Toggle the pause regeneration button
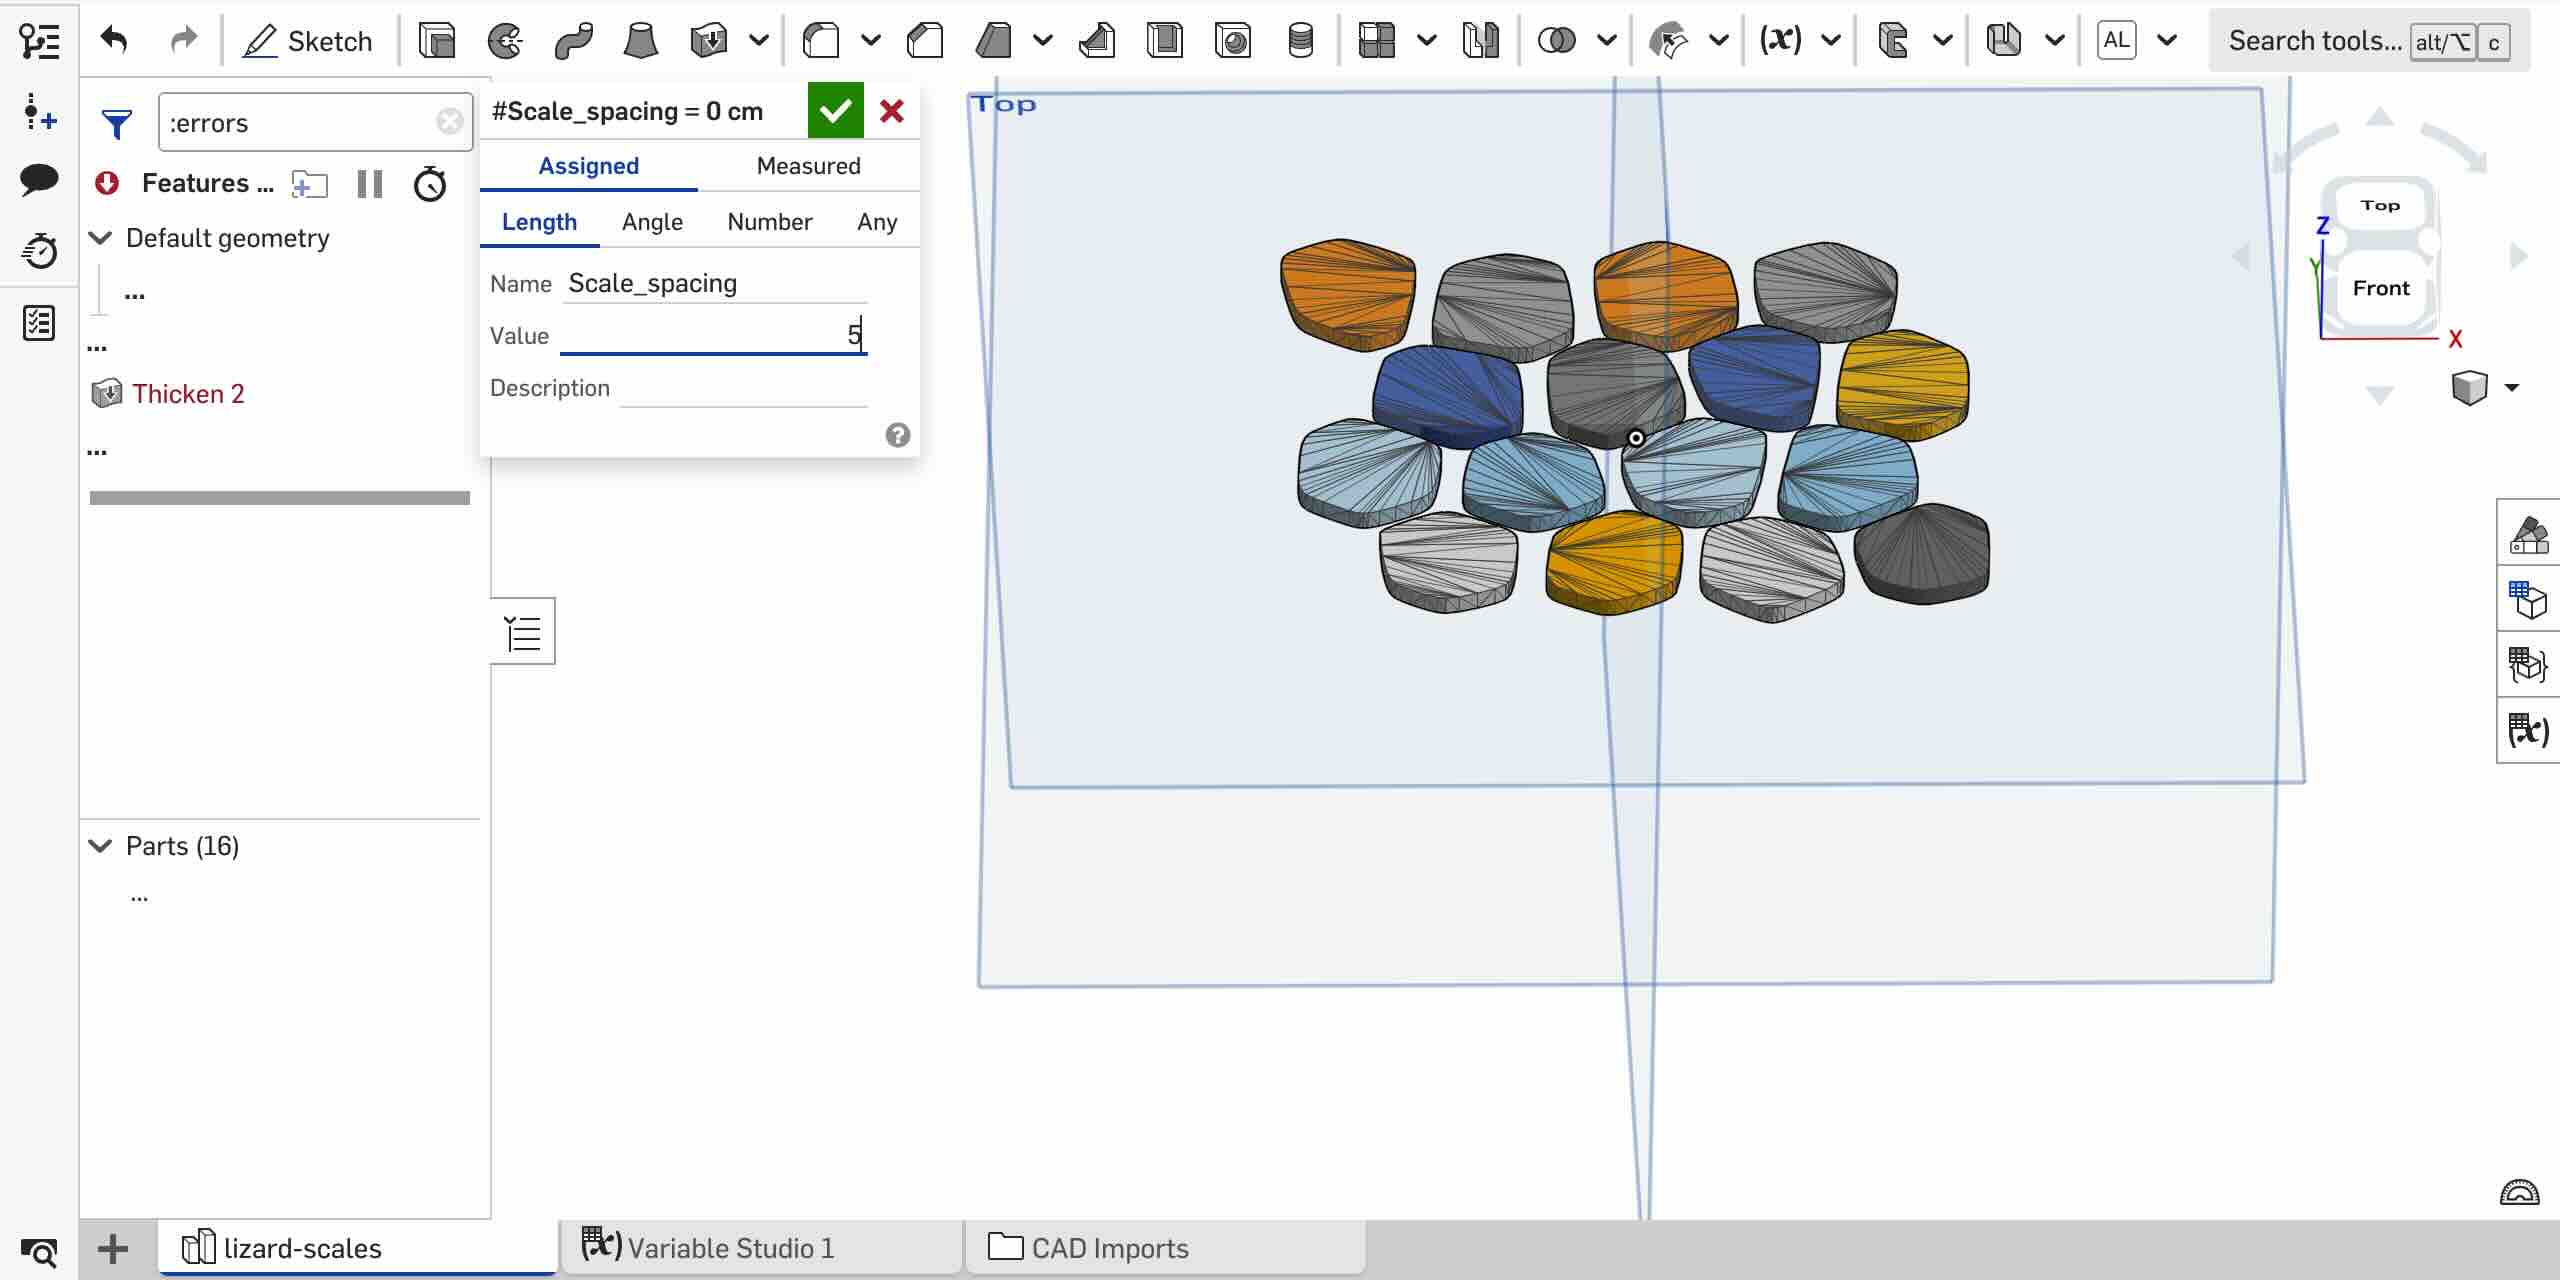The width and height of the screenshot is (2560, 1280). pos(370,184)
